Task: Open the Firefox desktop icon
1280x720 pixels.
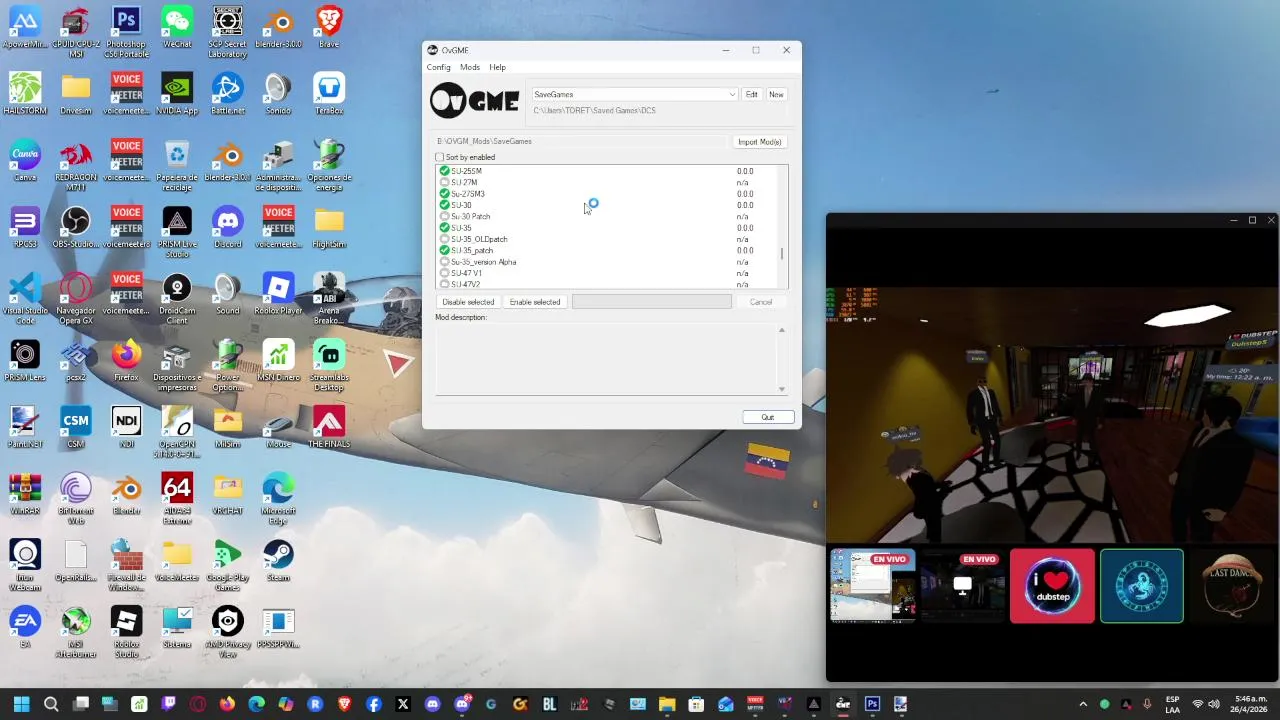Action: click(x=126, y=361)
